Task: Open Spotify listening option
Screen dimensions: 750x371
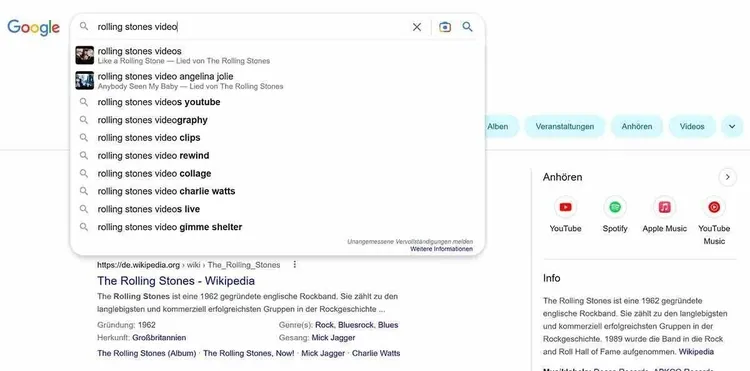Action: pos(615,215)
